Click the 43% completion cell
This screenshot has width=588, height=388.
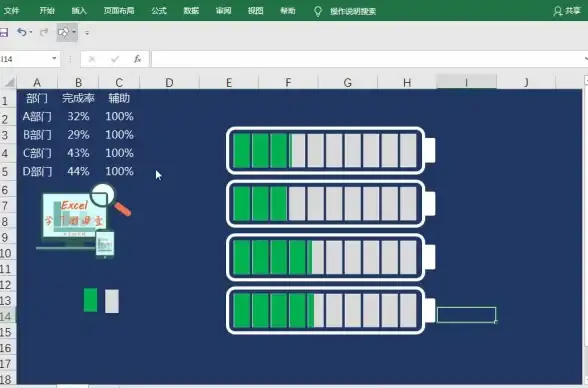tap(78, 153)
